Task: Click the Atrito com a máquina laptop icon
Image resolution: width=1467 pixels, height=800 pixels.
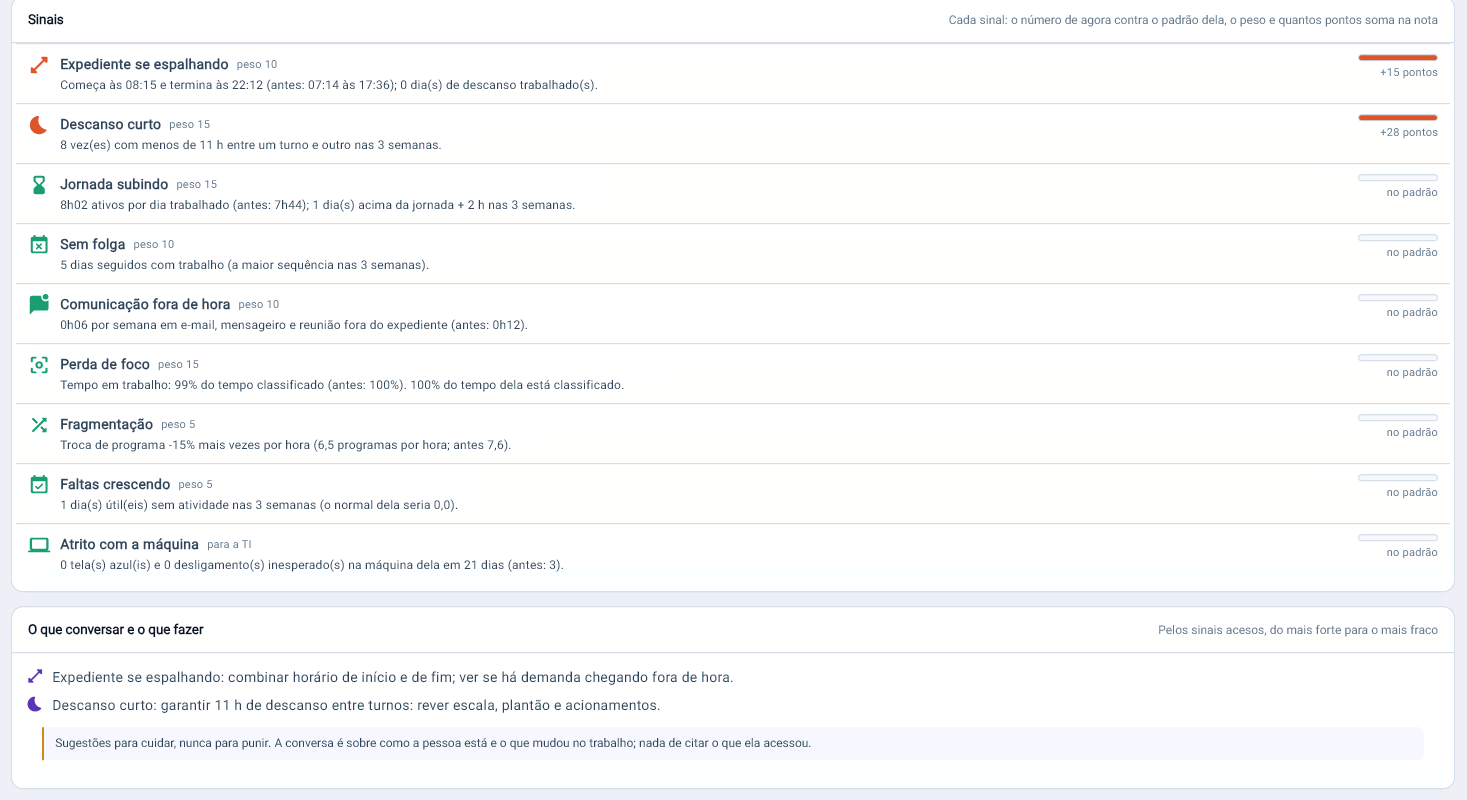Action: [x=39, y=545]
